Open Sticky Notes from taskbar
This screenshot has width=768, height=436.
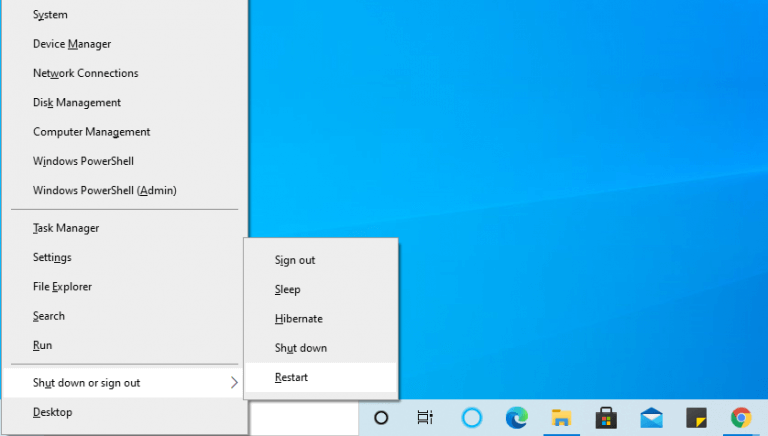pyautogui.click(x=696, y=418)
